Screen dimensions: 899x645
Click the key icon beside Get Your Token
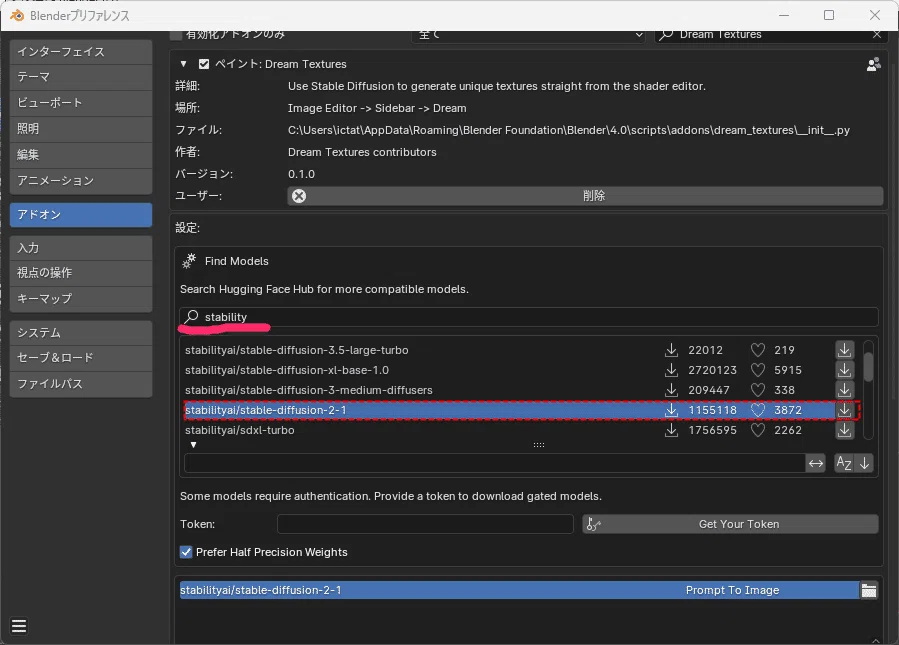pyautogui.click(x=593, y=524)
